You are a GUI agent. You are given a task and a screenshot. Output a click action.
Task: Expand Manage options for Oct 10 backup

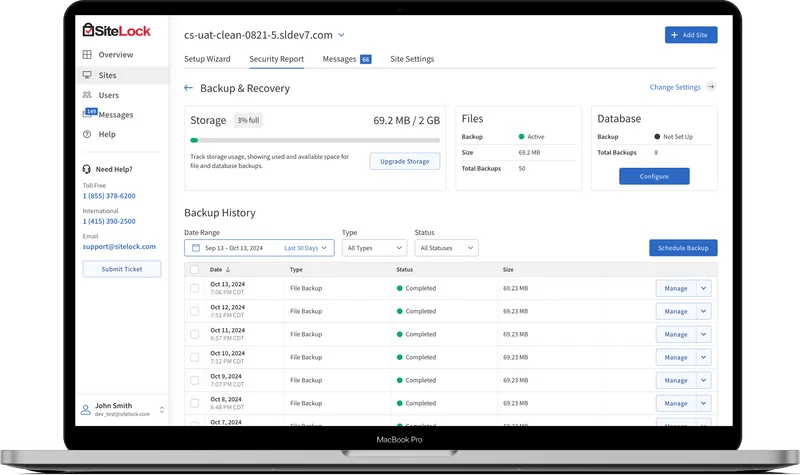click(x=704, y=357)
